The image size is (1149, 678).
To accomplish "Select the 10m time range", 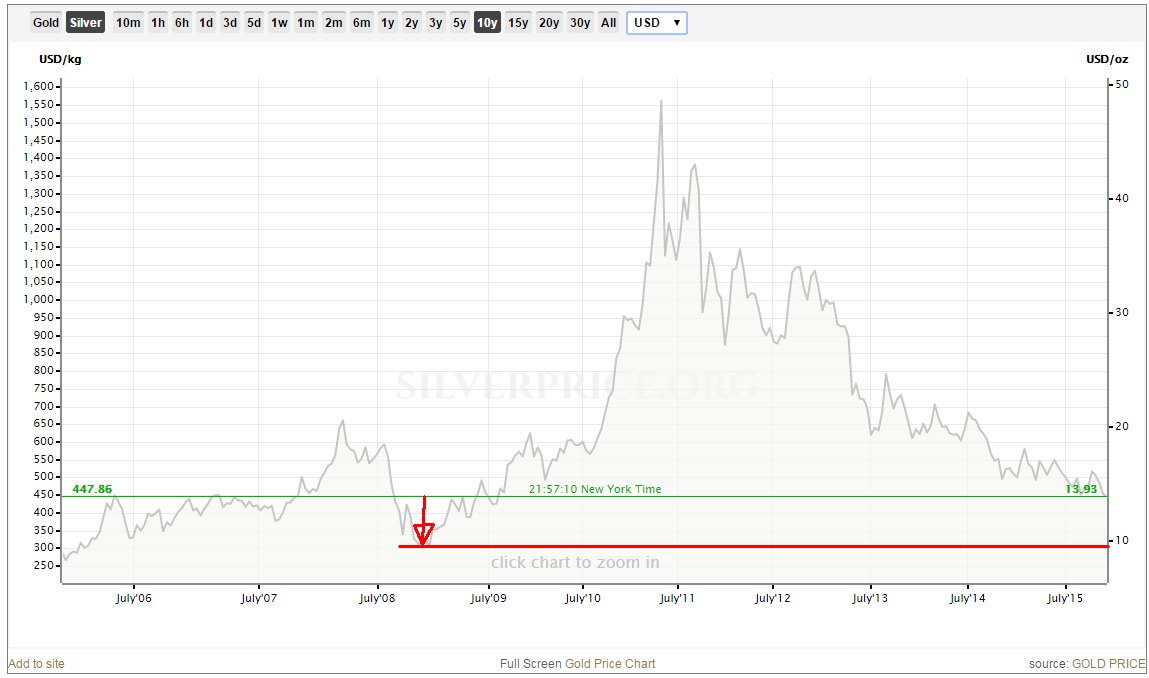I will click(128, 22).
